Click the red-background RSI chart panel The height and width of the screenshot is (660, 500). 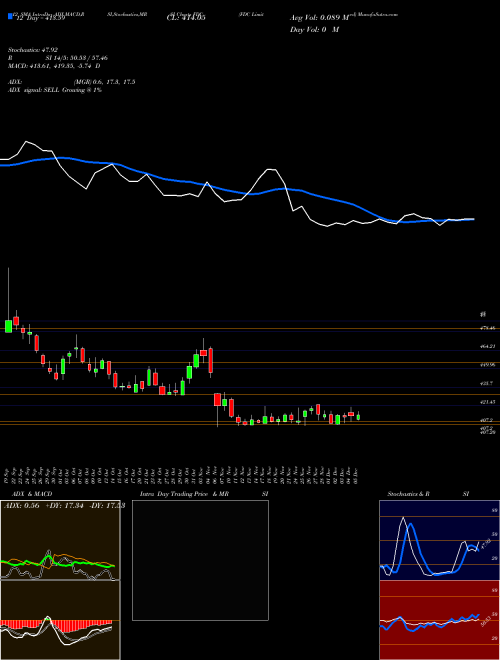tap(439, 620)
